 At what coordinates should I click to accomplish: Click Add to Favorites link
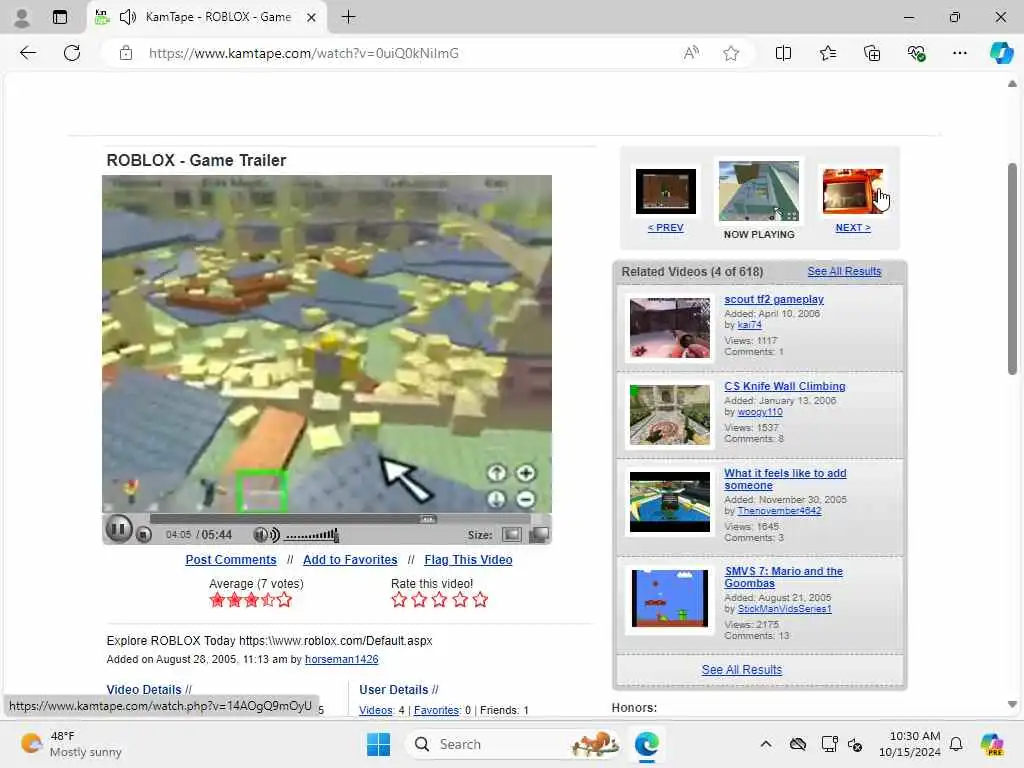click(350, 560)
